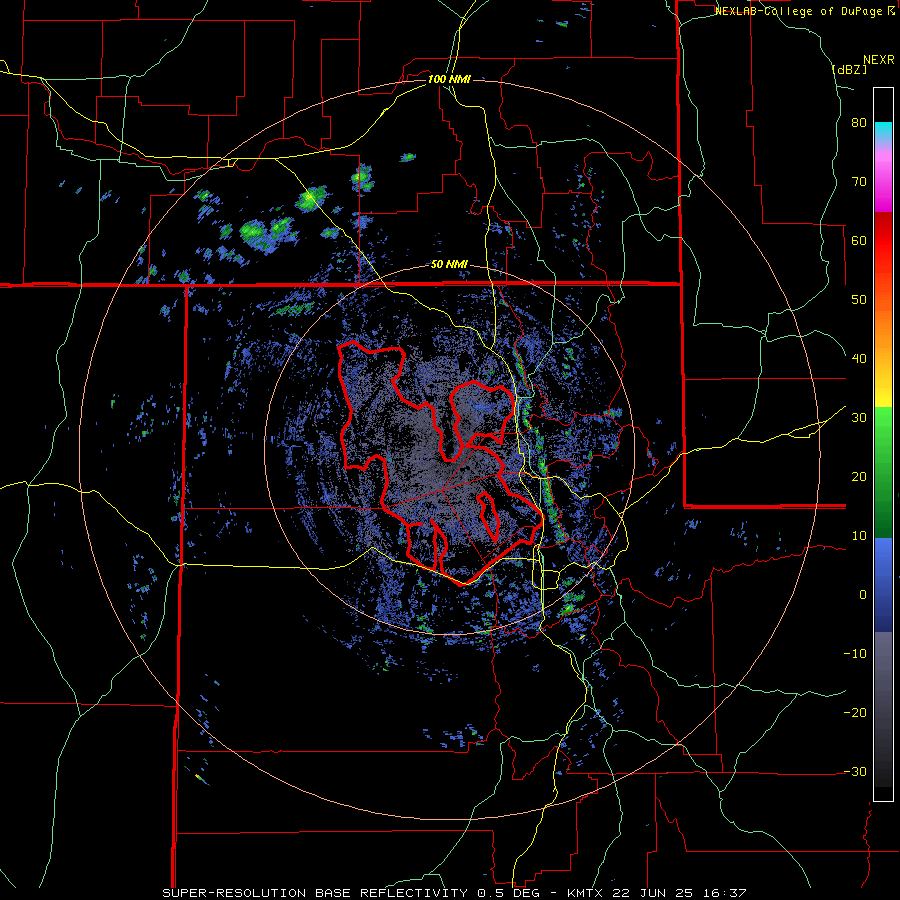Click the blue band of the reflectivity color bar
Viewport: 900px width, 900px height.
pos(883,585)
